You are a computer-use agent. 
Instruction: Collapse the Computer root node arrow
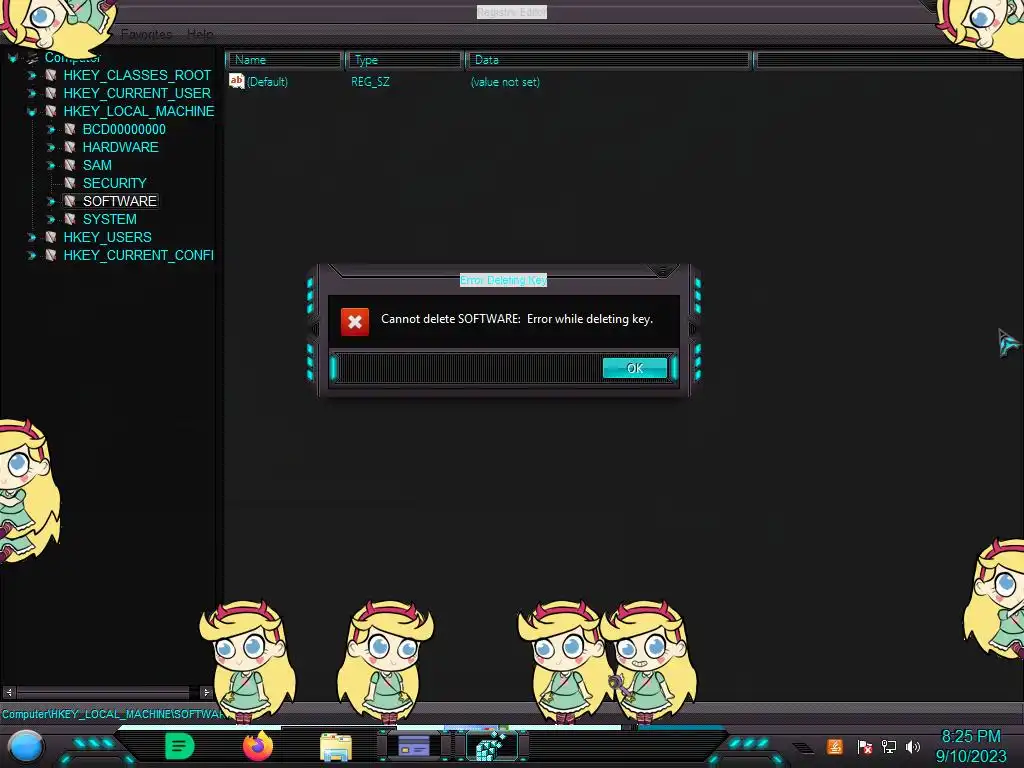[12, 58]
